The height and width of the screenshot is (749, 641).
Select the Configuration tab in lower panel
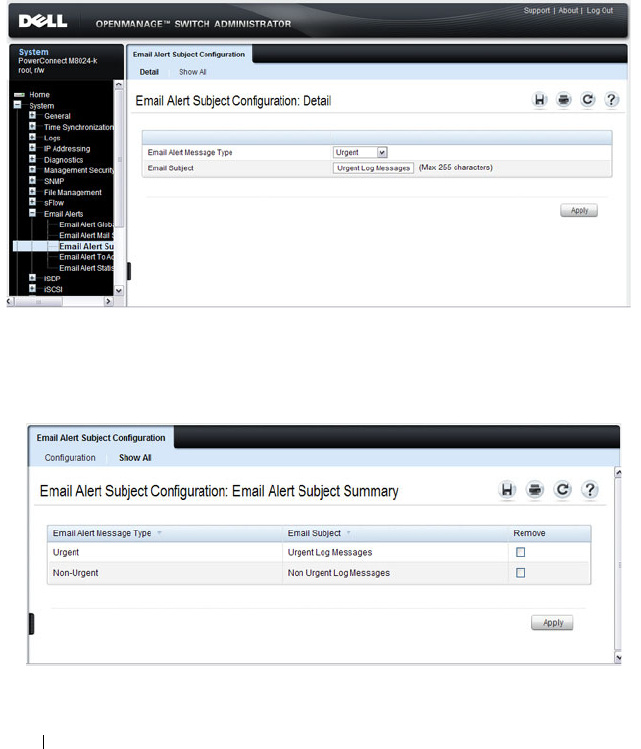pos(70,458)
